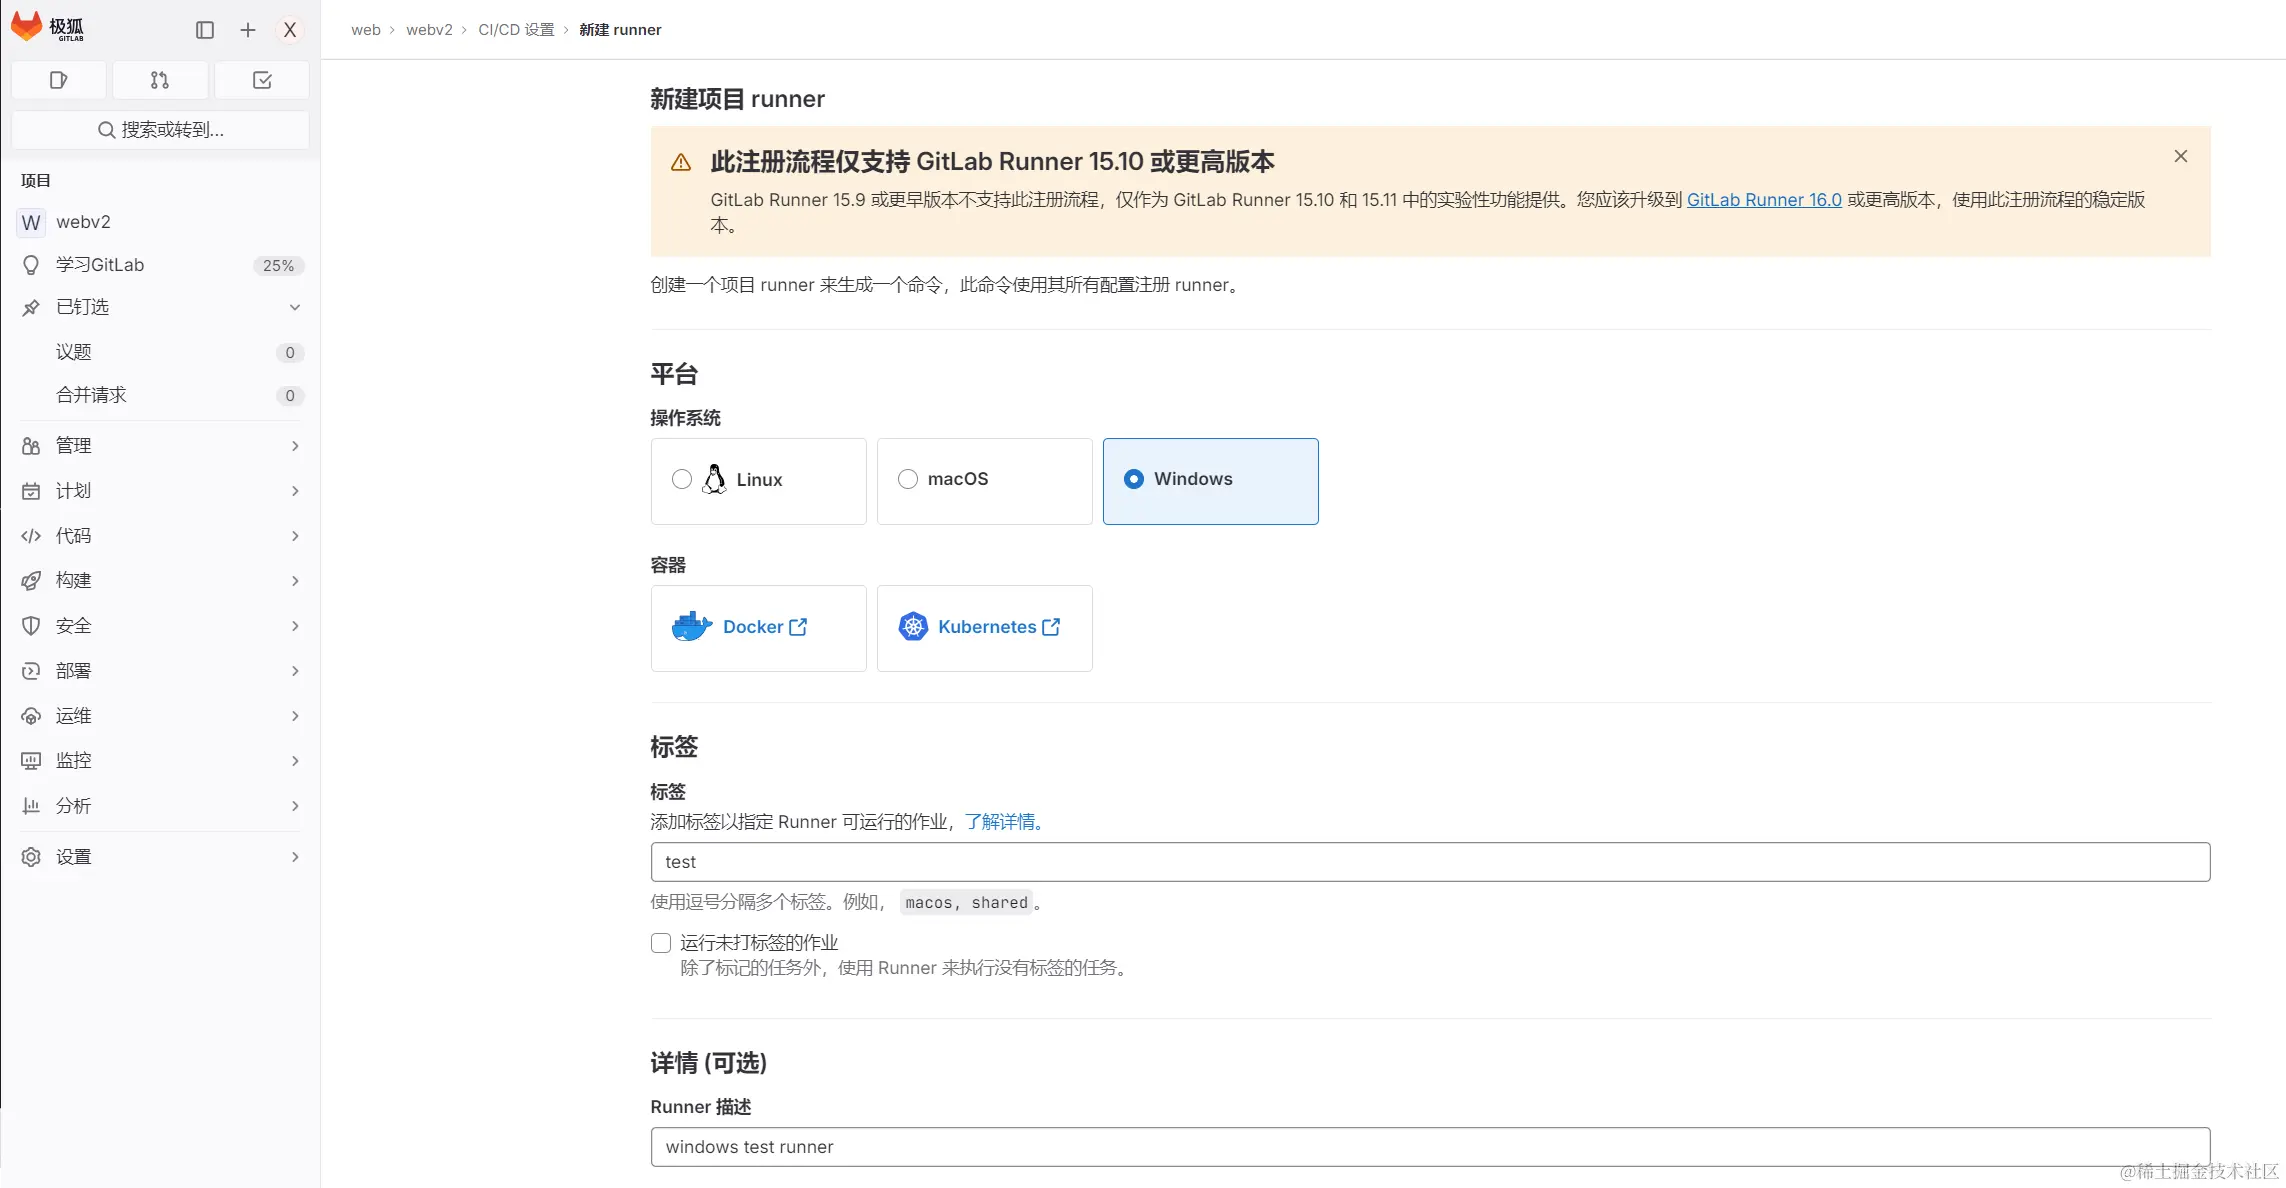Open the 议题 issues menu item
Screen dimensions: 2286x1188
coord(74,352)
